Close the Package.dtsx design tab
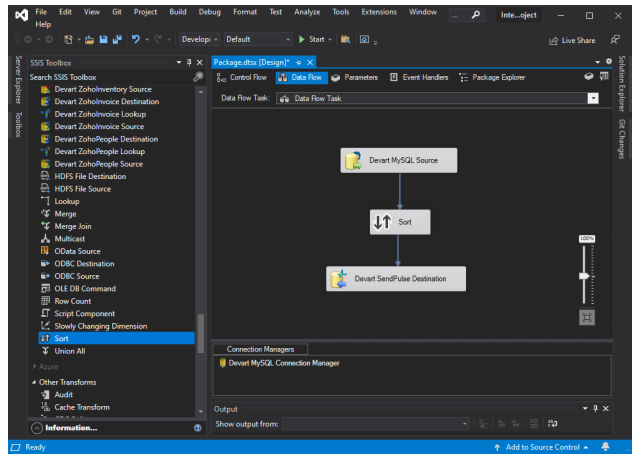640x462 pixels. point(310,62)
